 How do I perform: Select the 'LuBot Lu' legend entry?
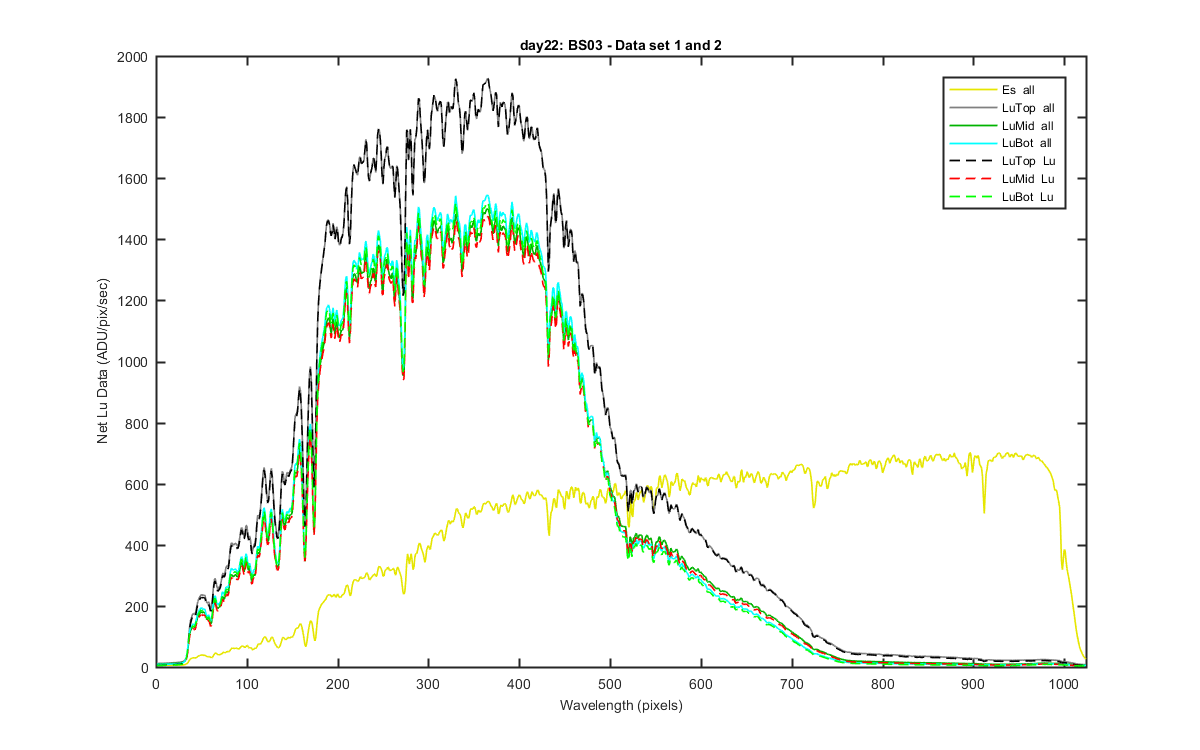click(1003, 198)
